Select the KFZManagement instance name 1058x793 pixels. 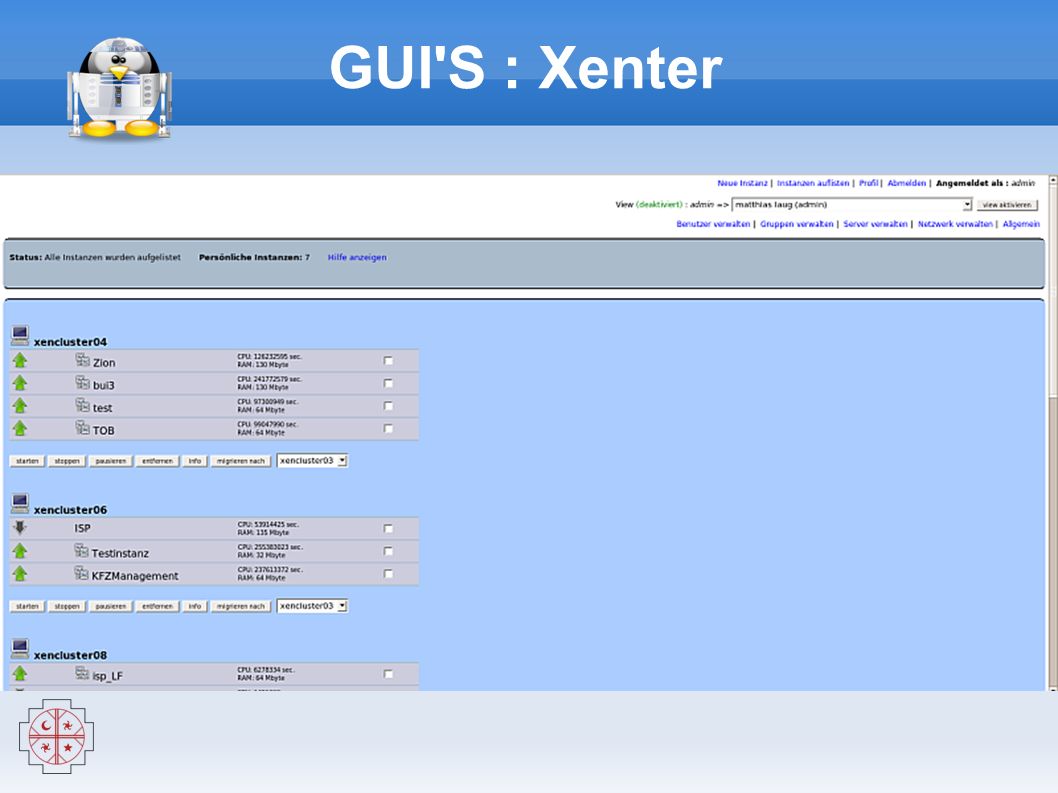coord(135,576)
